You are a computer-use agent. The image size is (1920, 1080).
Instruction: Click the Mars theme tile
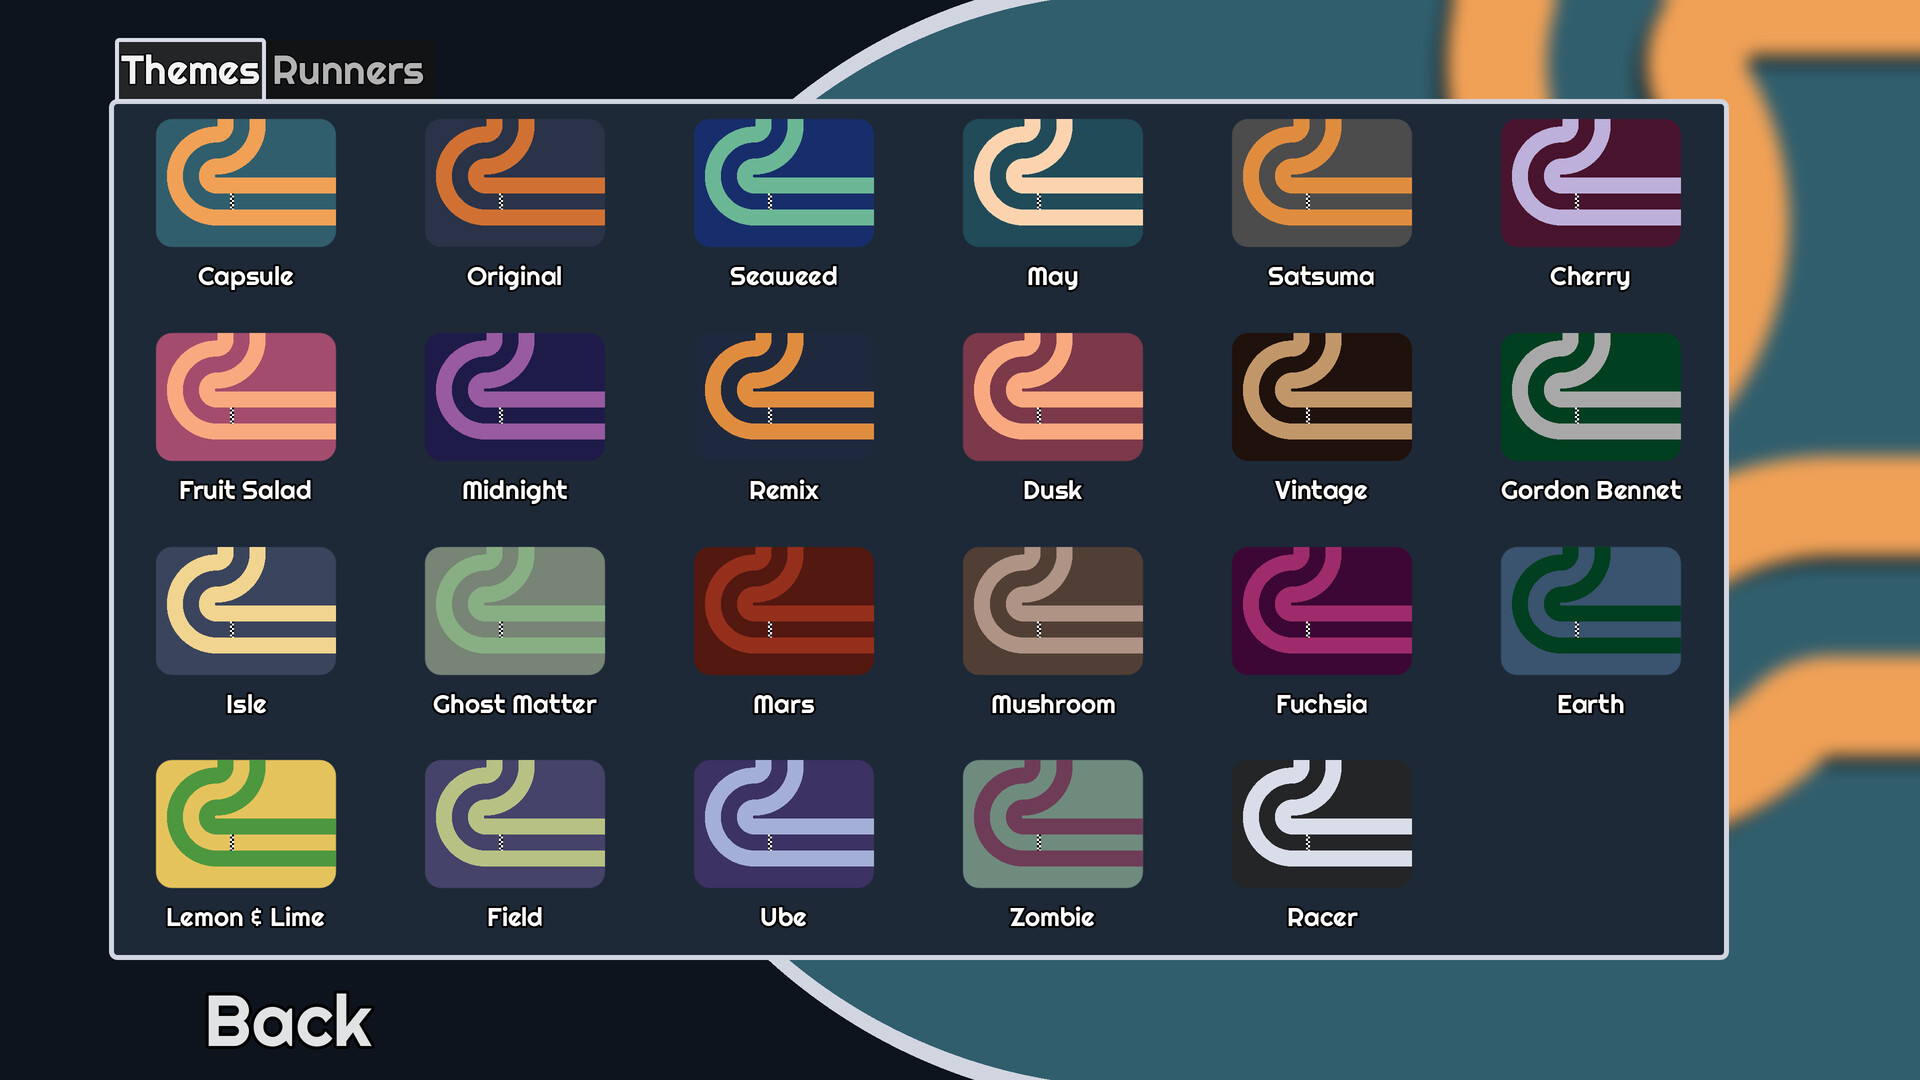784,611
